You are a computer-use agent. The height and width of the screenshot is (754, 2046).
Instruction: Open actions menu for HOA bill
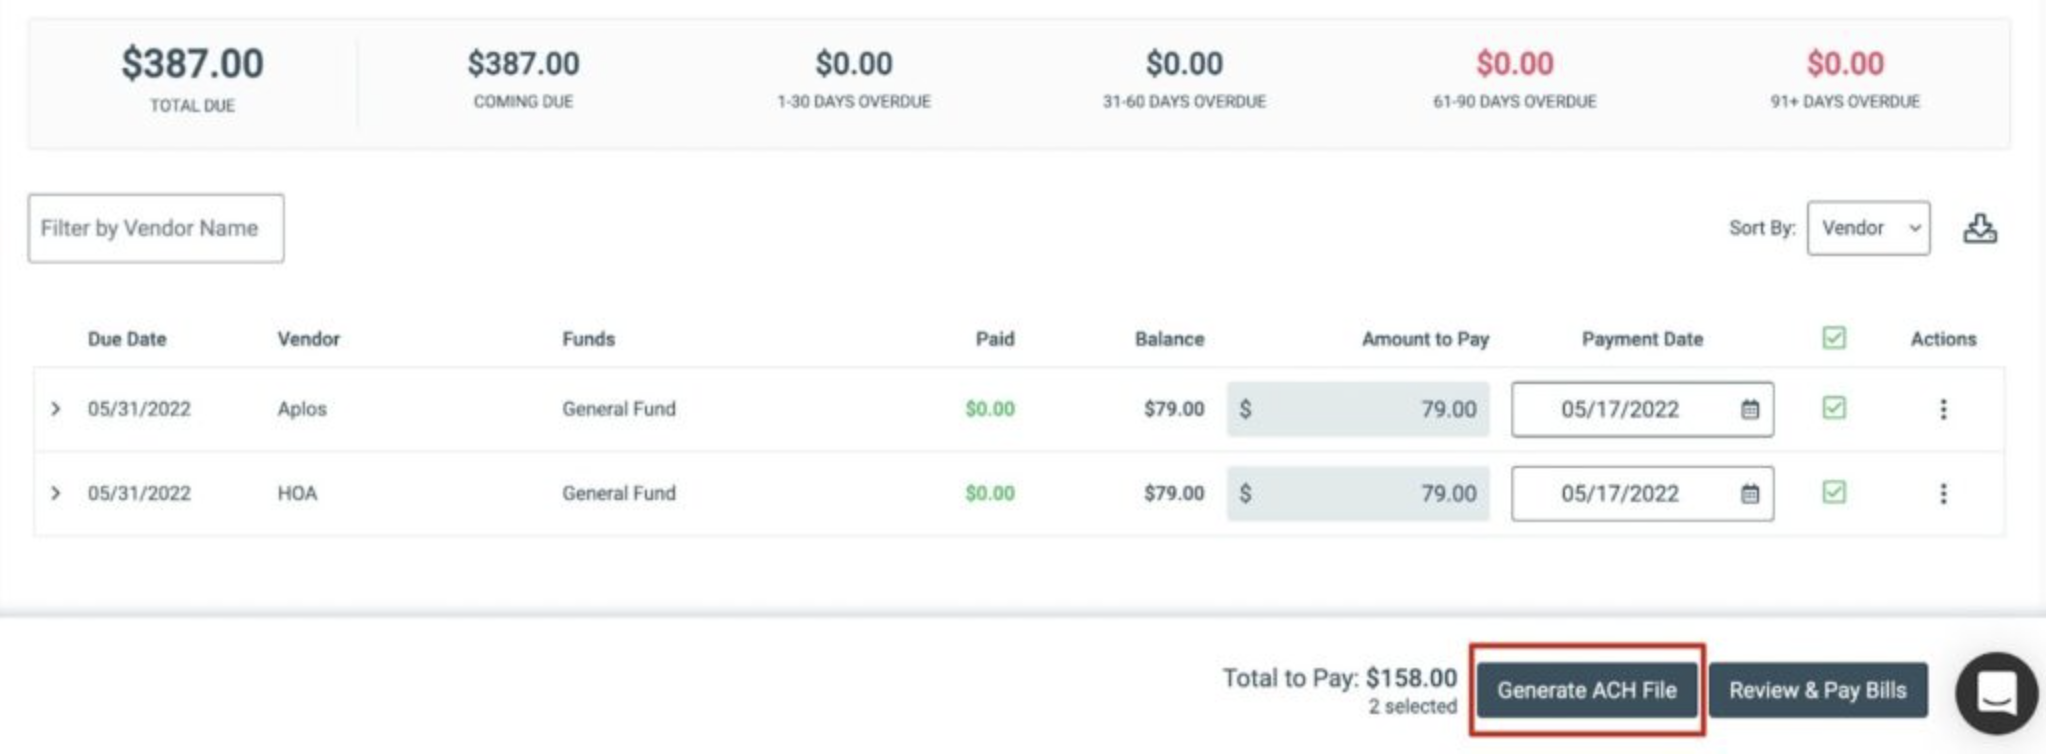1943,493
